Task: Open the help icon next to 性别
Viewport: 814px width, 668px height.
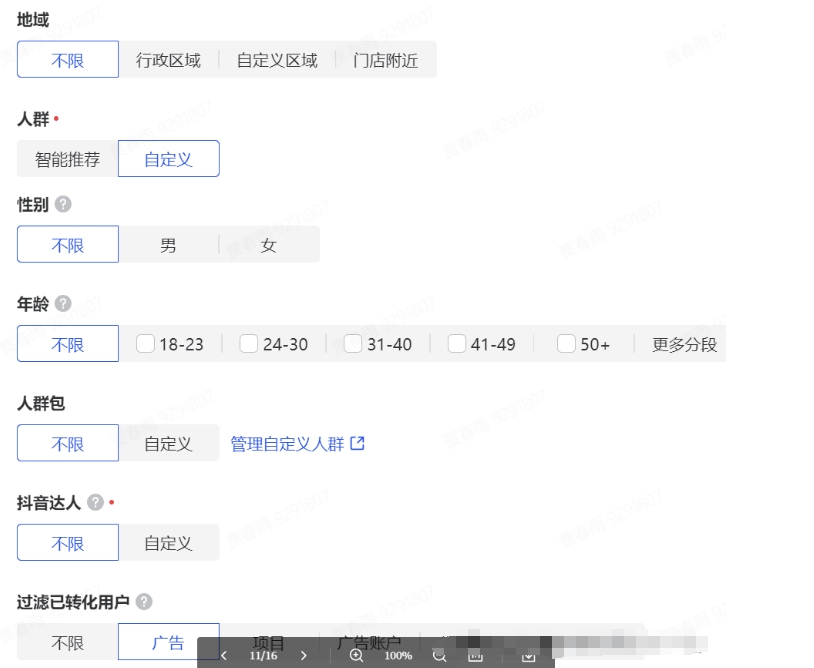Action: click(x=63, y=205)
